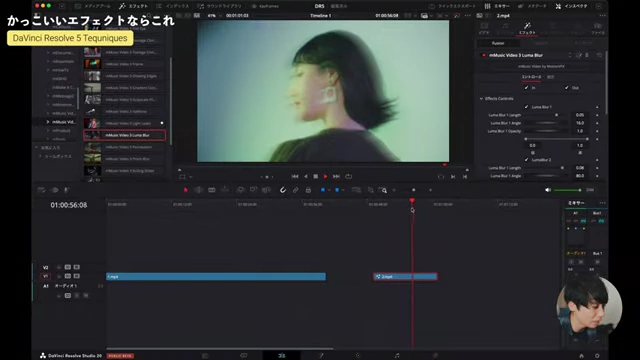640x360 pixels.
Task: Expand the ツールボックス (Toolbox) item
Action: coord(40,156)
